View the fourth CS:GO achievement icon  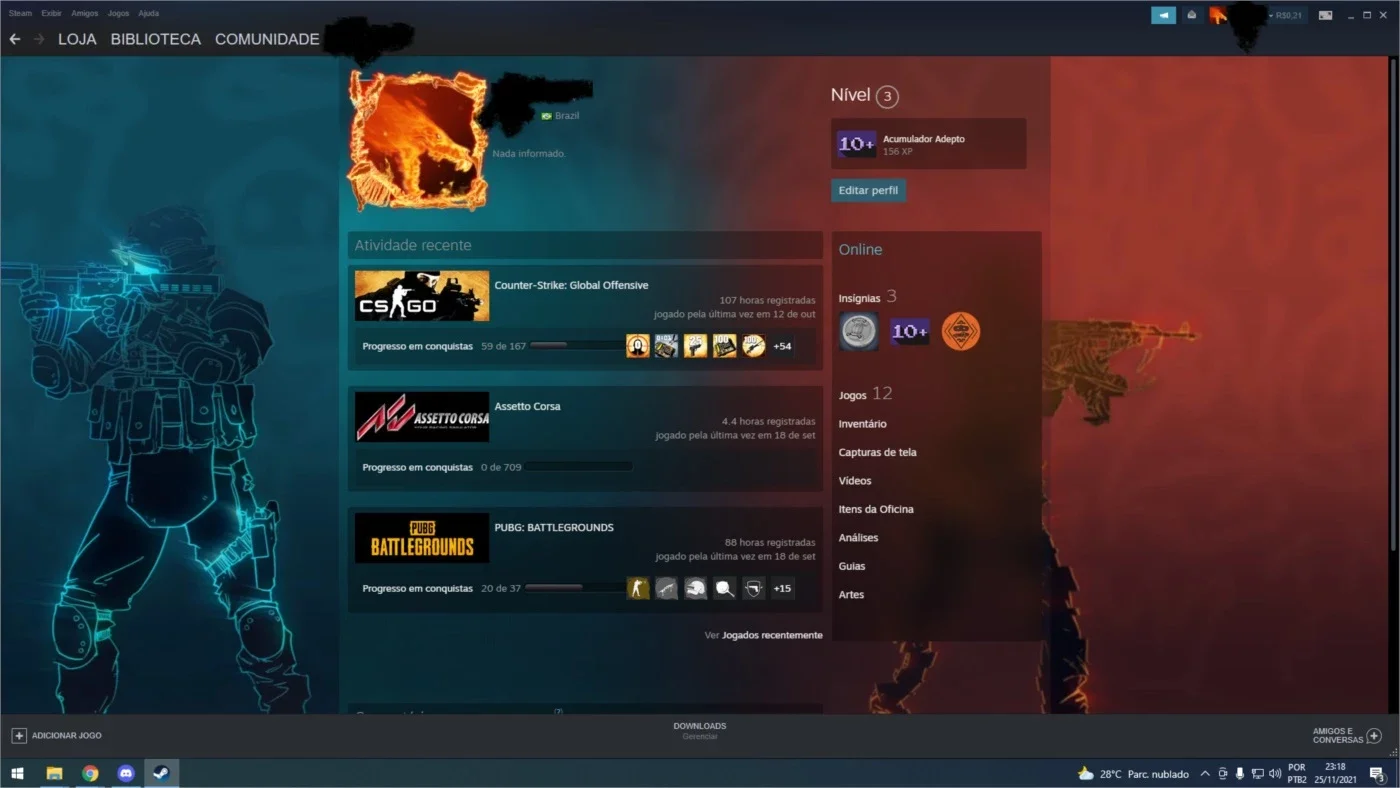pos(725,346)
